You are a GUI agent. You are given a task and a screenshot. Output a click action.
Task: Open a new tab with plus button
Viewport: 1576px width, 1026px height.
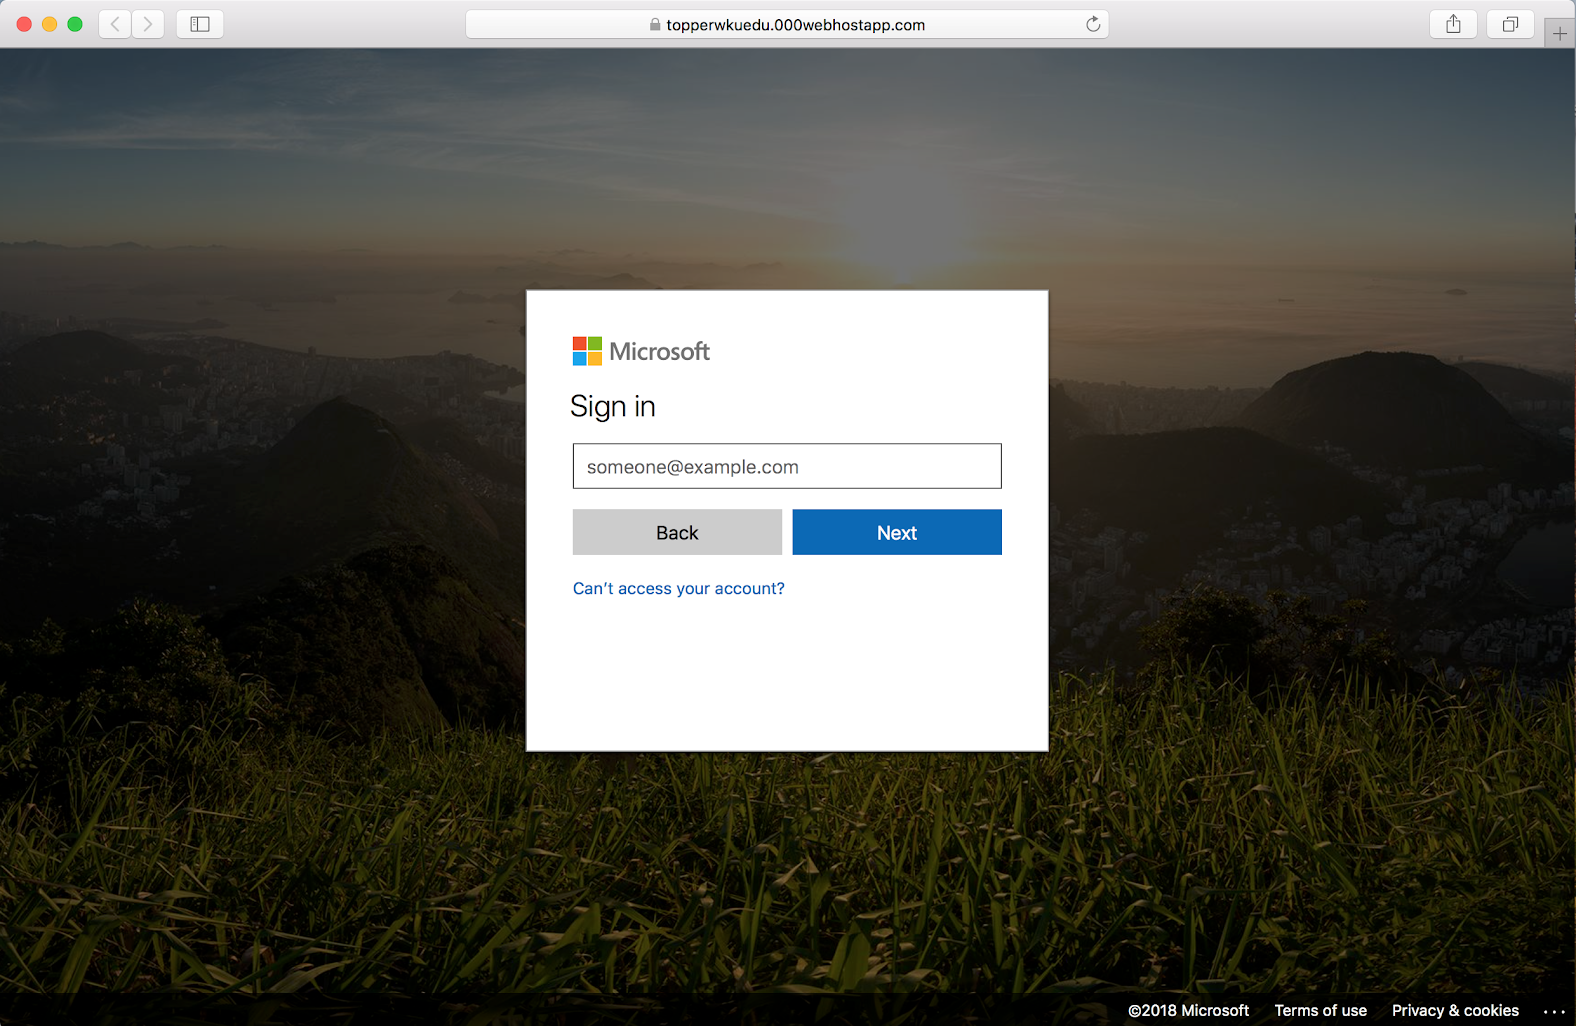pyautogui.click(x=1559, y=34)
